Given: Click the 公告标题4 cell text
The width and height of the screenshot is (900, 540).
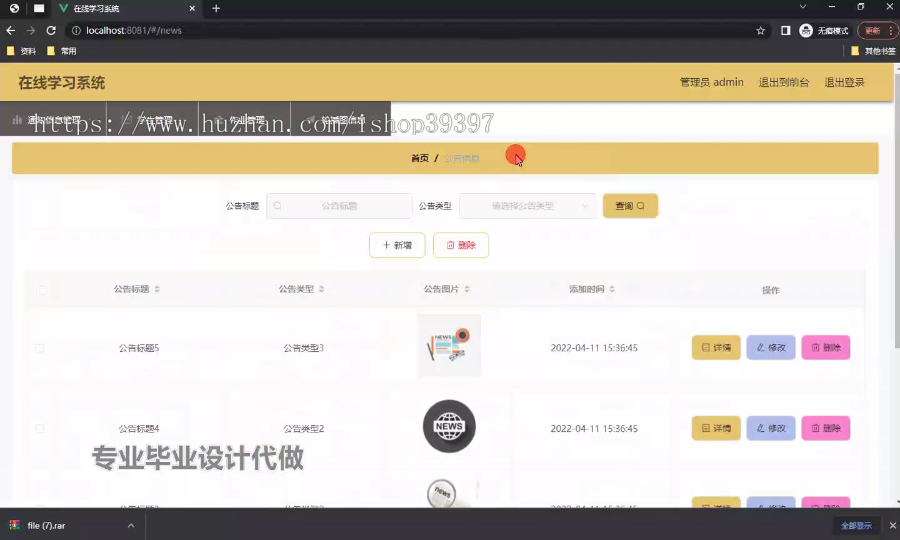Looking at the screenshot, I should [139, 429].
